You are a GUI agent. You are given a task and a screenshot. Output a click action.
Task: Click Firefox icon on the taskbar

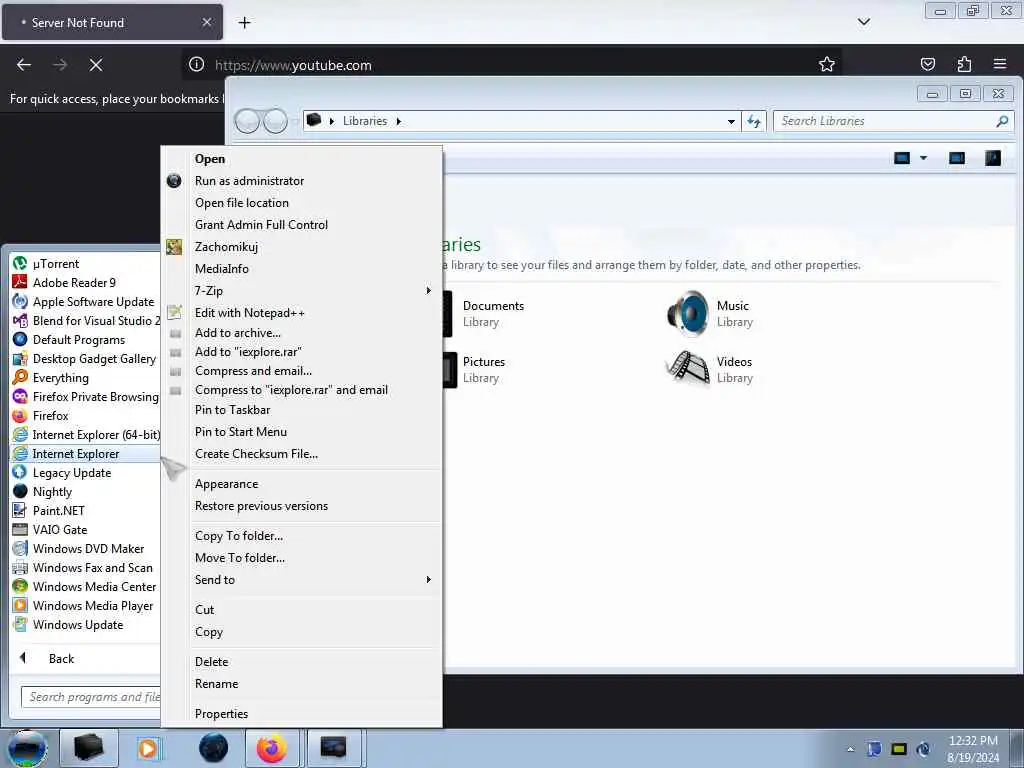click(271, 748)
